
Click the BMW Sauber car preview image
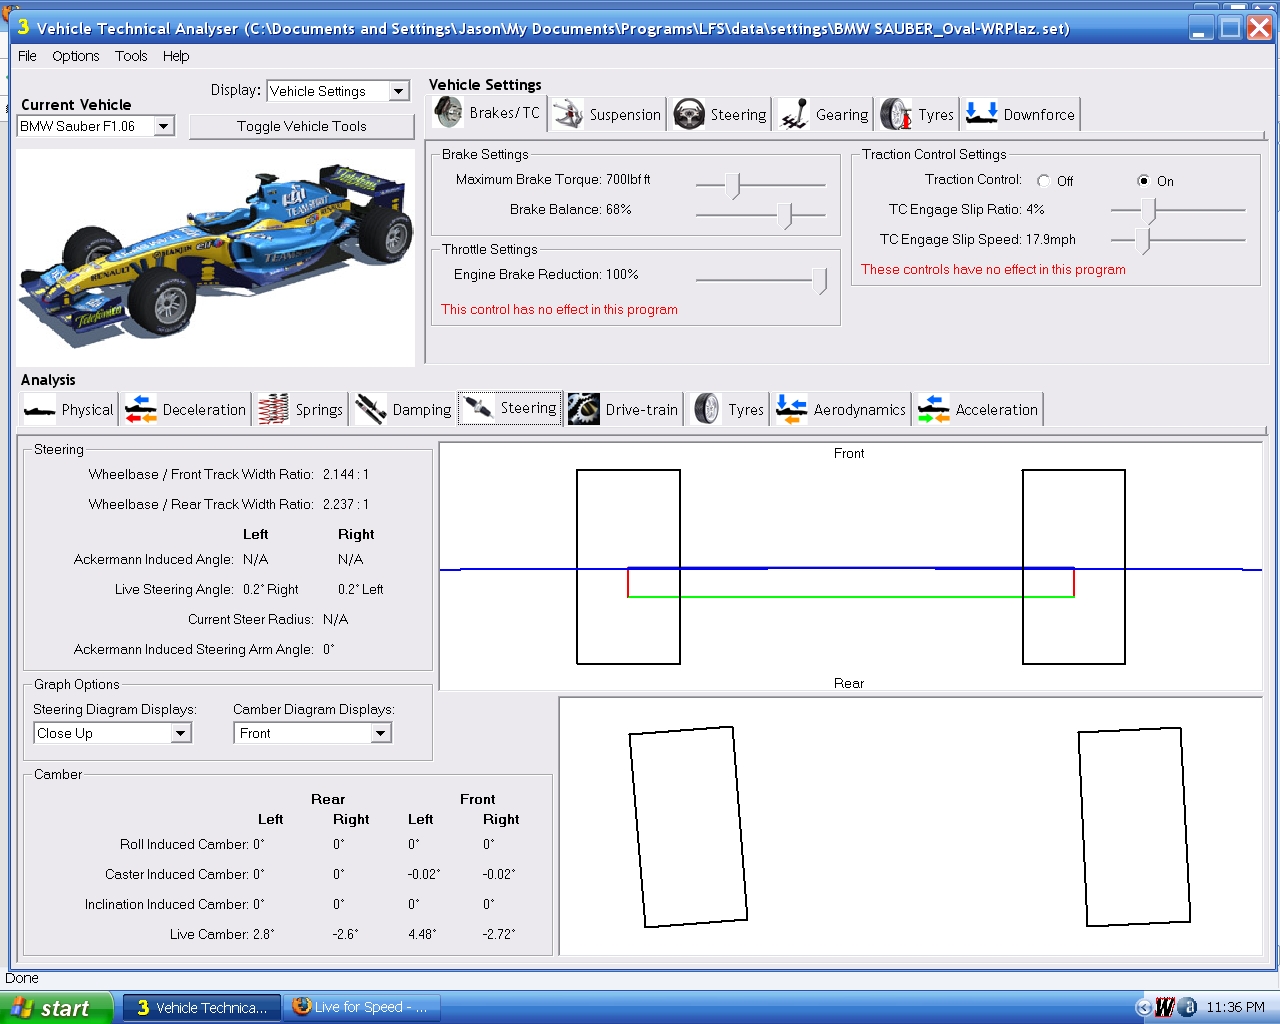tap(215, 258)
